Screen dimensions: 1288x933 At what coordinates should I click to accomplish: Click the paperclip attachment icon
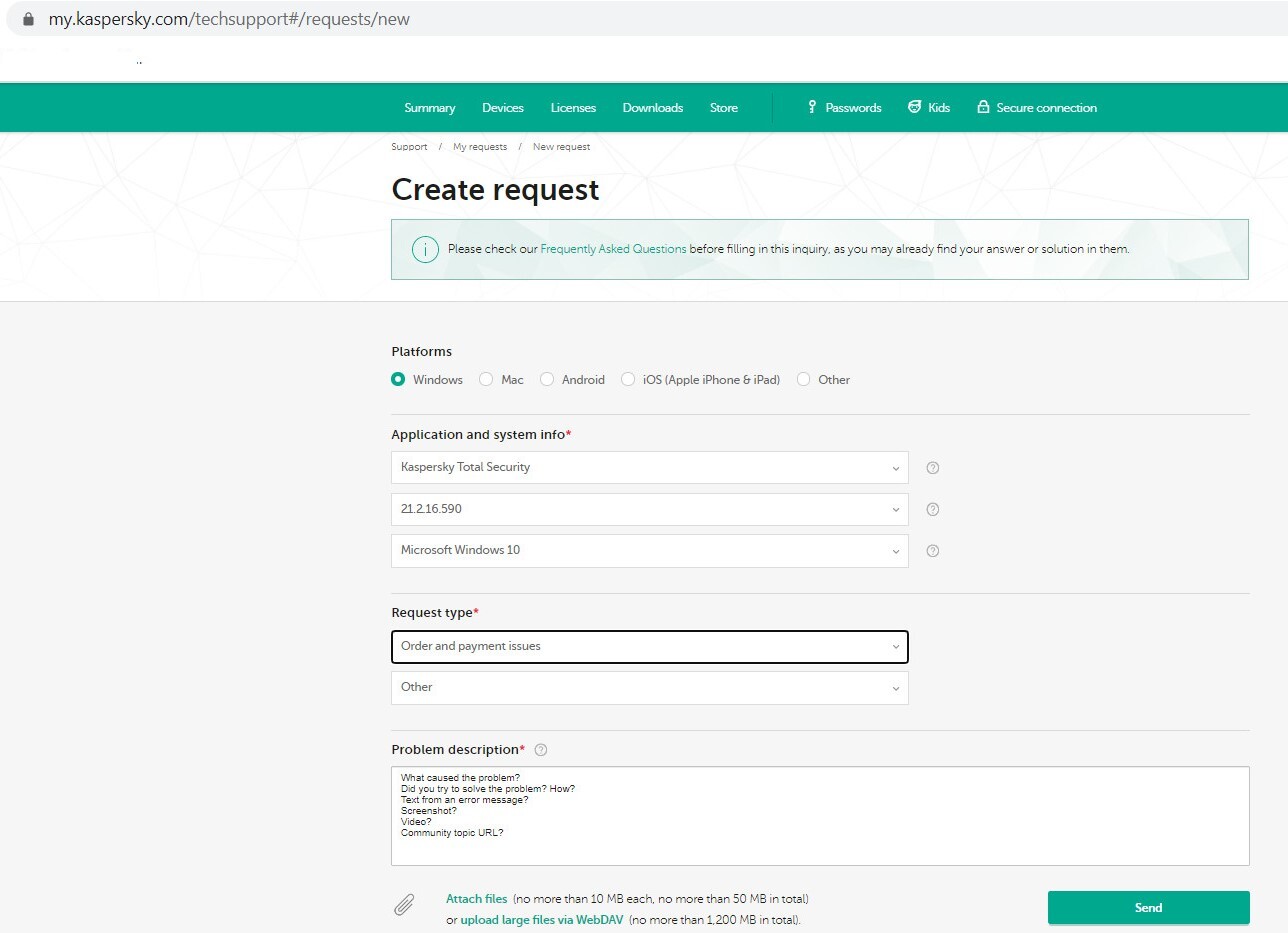[x=404, y=905]
